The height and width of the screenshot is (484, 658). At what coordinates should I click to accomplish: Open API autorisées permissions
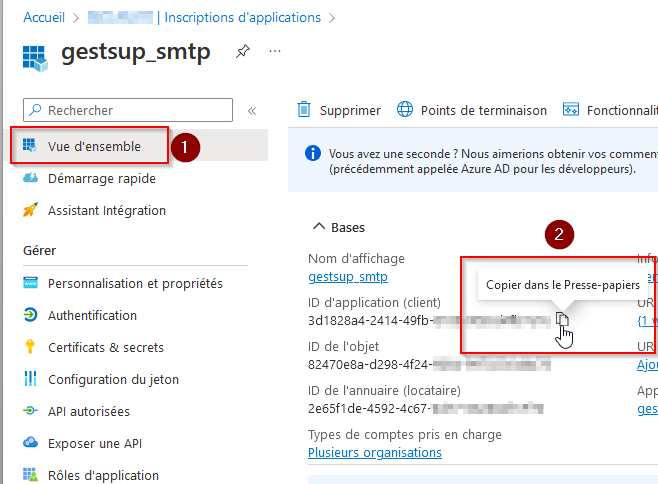(x=89, y=411)
